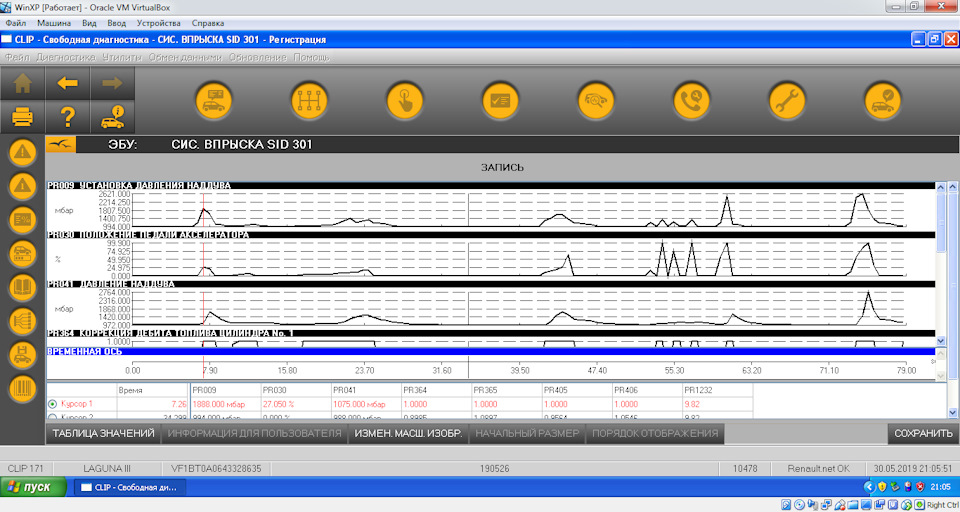Open the phone support round icon
960x512 pixels.
[x=691, y=100]
